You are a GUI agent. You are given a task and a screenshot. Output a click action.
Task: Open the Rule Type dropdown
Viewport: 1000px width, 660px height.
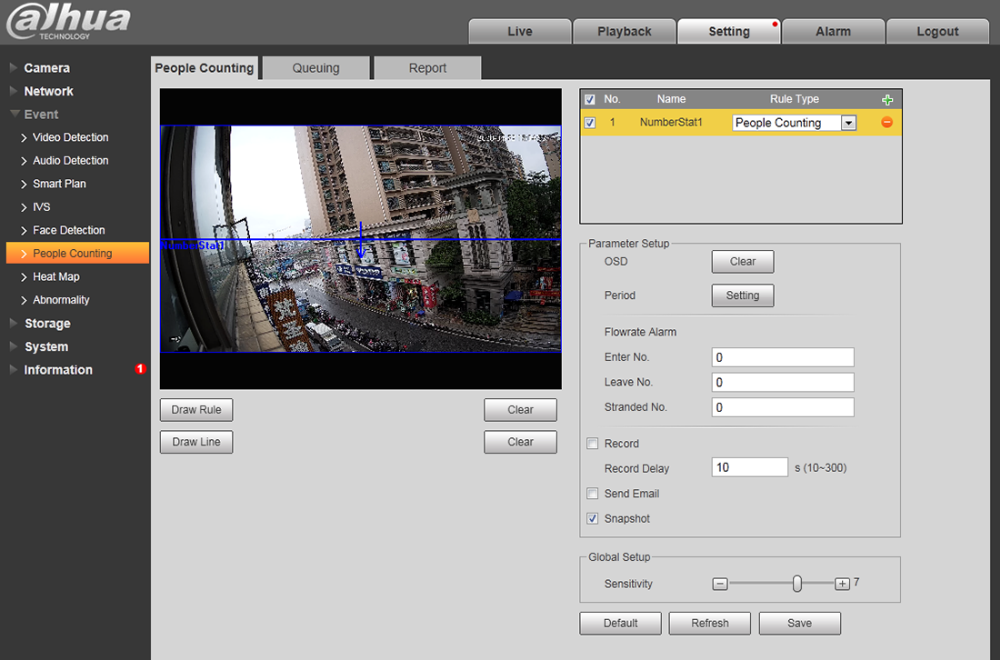848,123
